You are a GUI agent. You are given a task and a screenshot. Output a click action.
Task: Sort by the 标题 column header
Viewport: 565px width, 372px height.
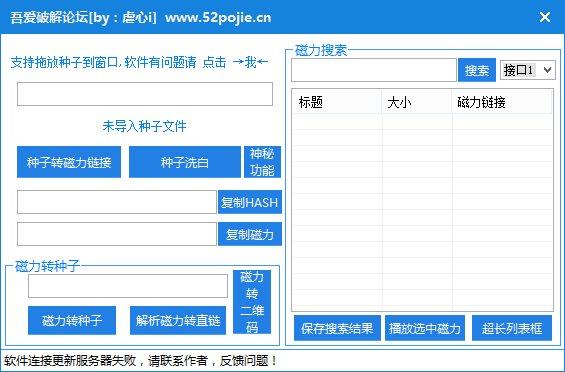point(337,102)
